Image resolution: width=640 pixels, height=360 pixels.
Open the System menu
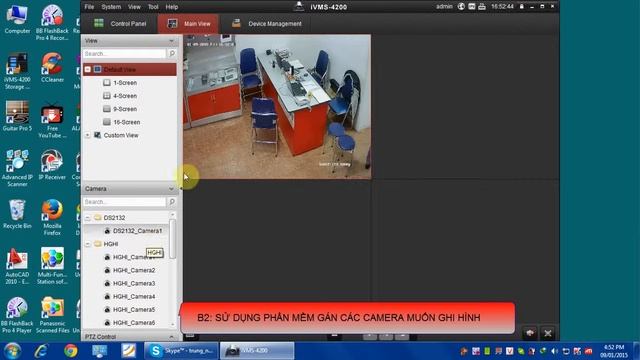111,7
